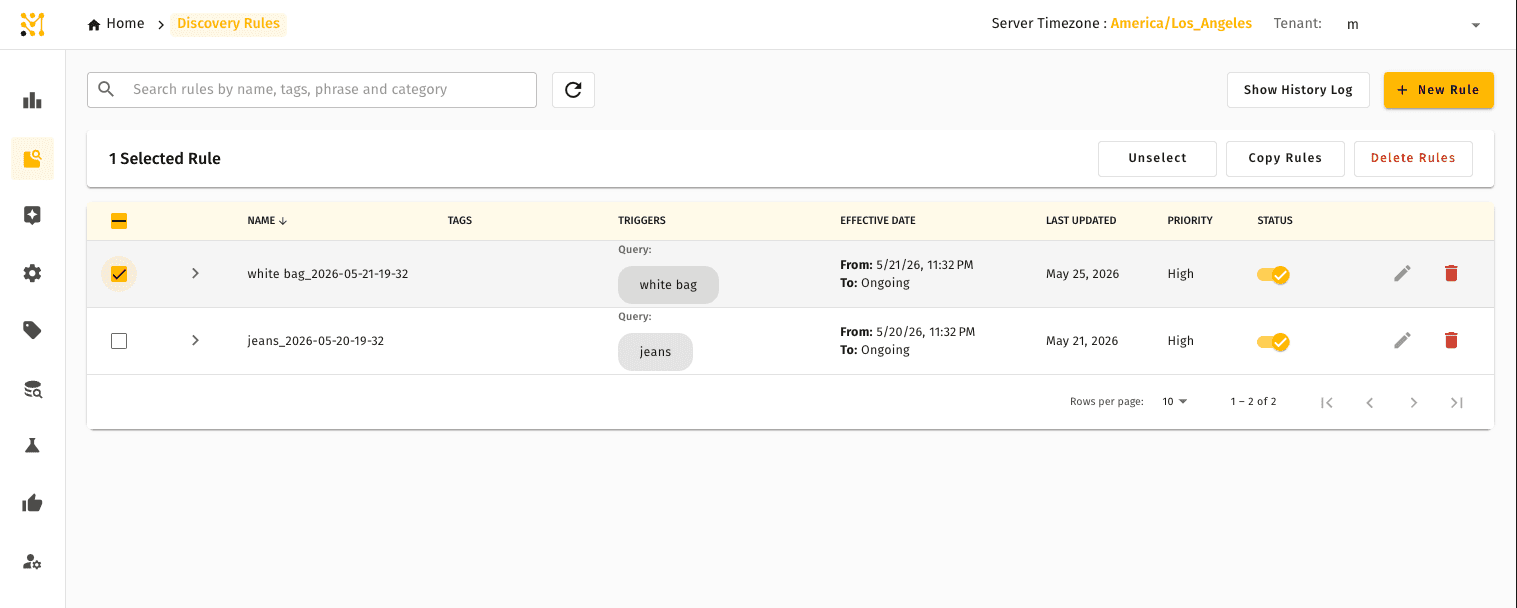Go to next page icon
The image size is (1517, 608).
tap(1414, 402)
